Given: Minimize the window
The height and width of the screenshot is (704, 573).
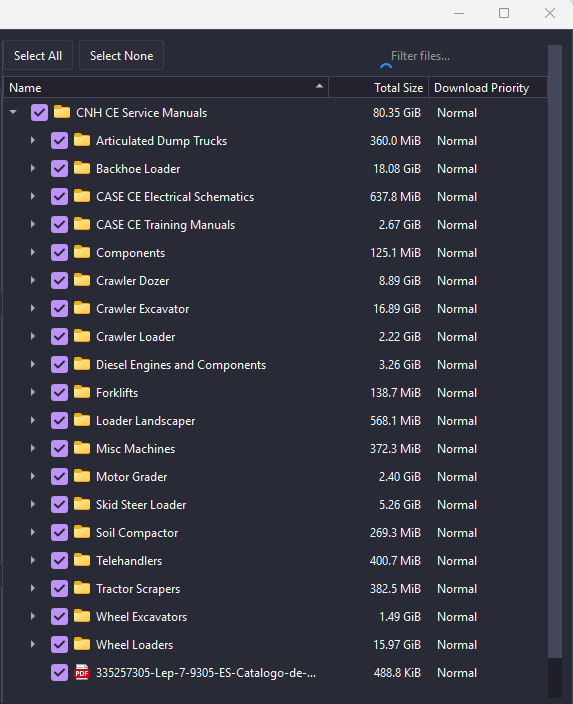Looking at the screenshot, I should pyautogui.click(x=458, y=13).
